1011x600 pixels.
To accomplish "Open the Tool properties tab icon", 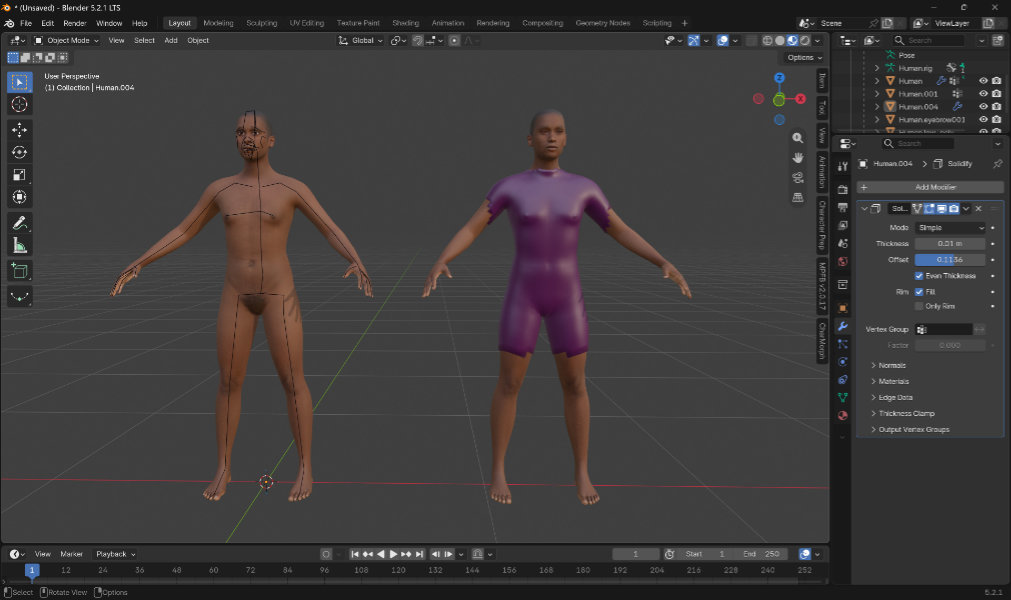I will 843,166.
